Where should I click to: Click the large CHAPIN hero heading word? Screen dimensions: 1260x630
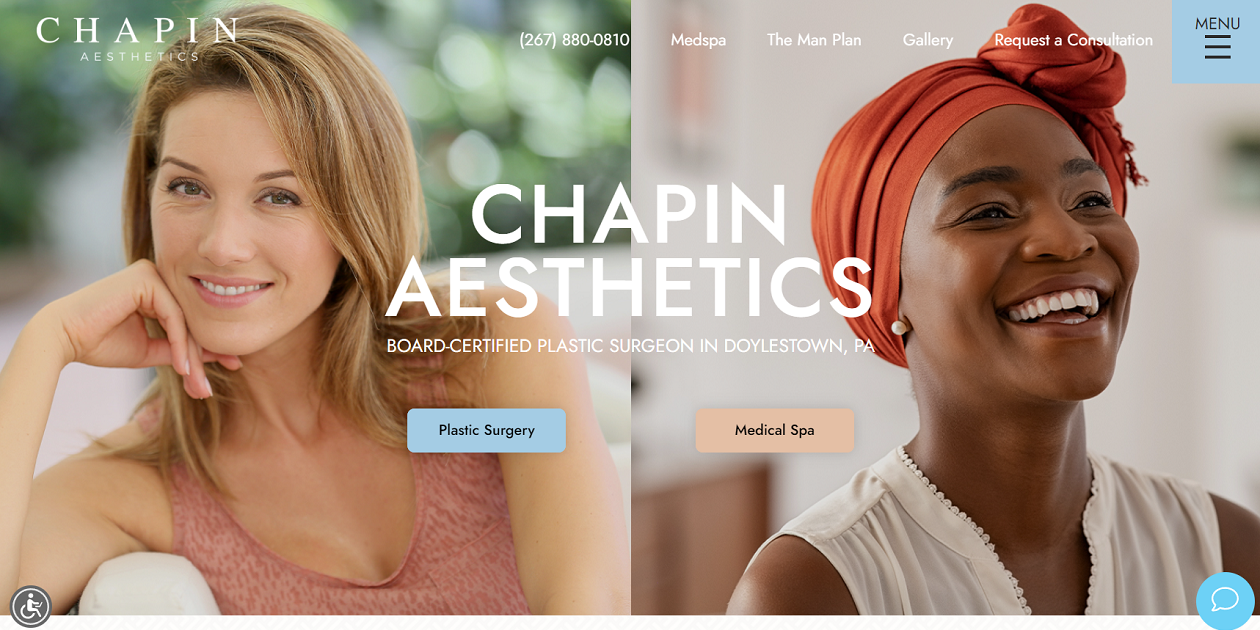630,215
